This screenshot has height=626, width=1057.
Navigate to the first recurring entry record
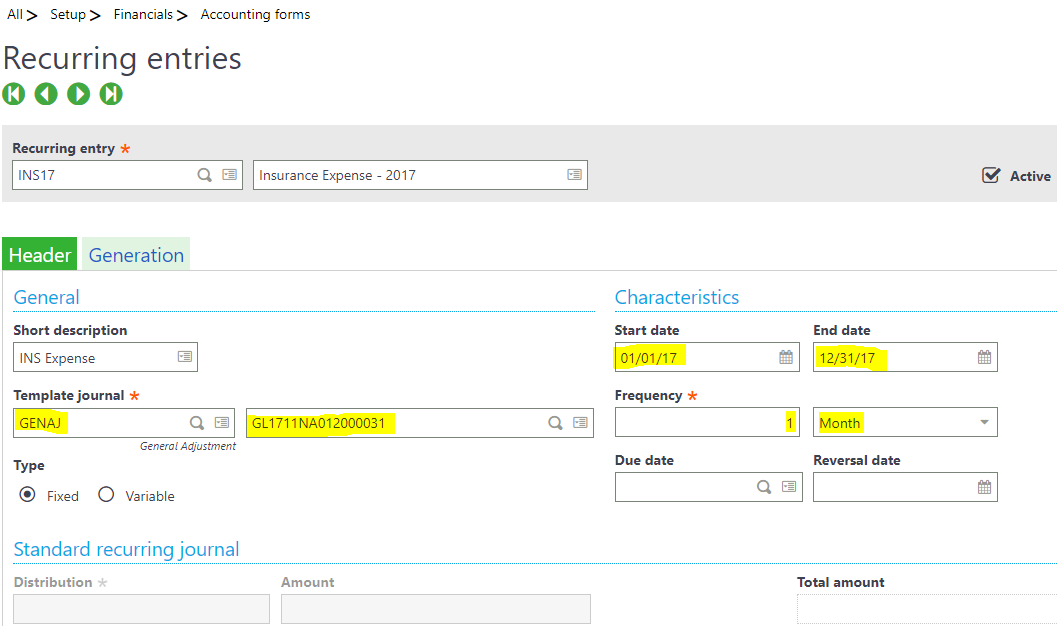[x=13, y=94]
